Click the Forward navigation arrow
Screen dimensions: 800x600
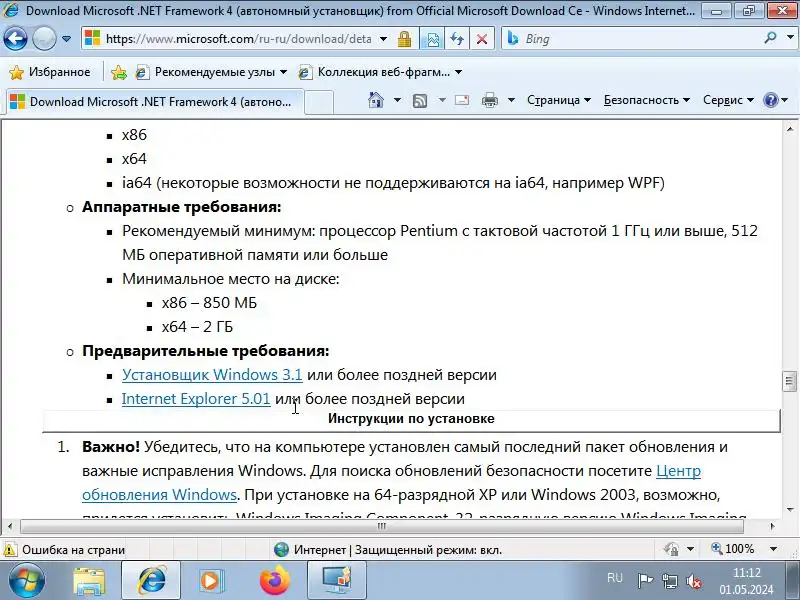44,39
